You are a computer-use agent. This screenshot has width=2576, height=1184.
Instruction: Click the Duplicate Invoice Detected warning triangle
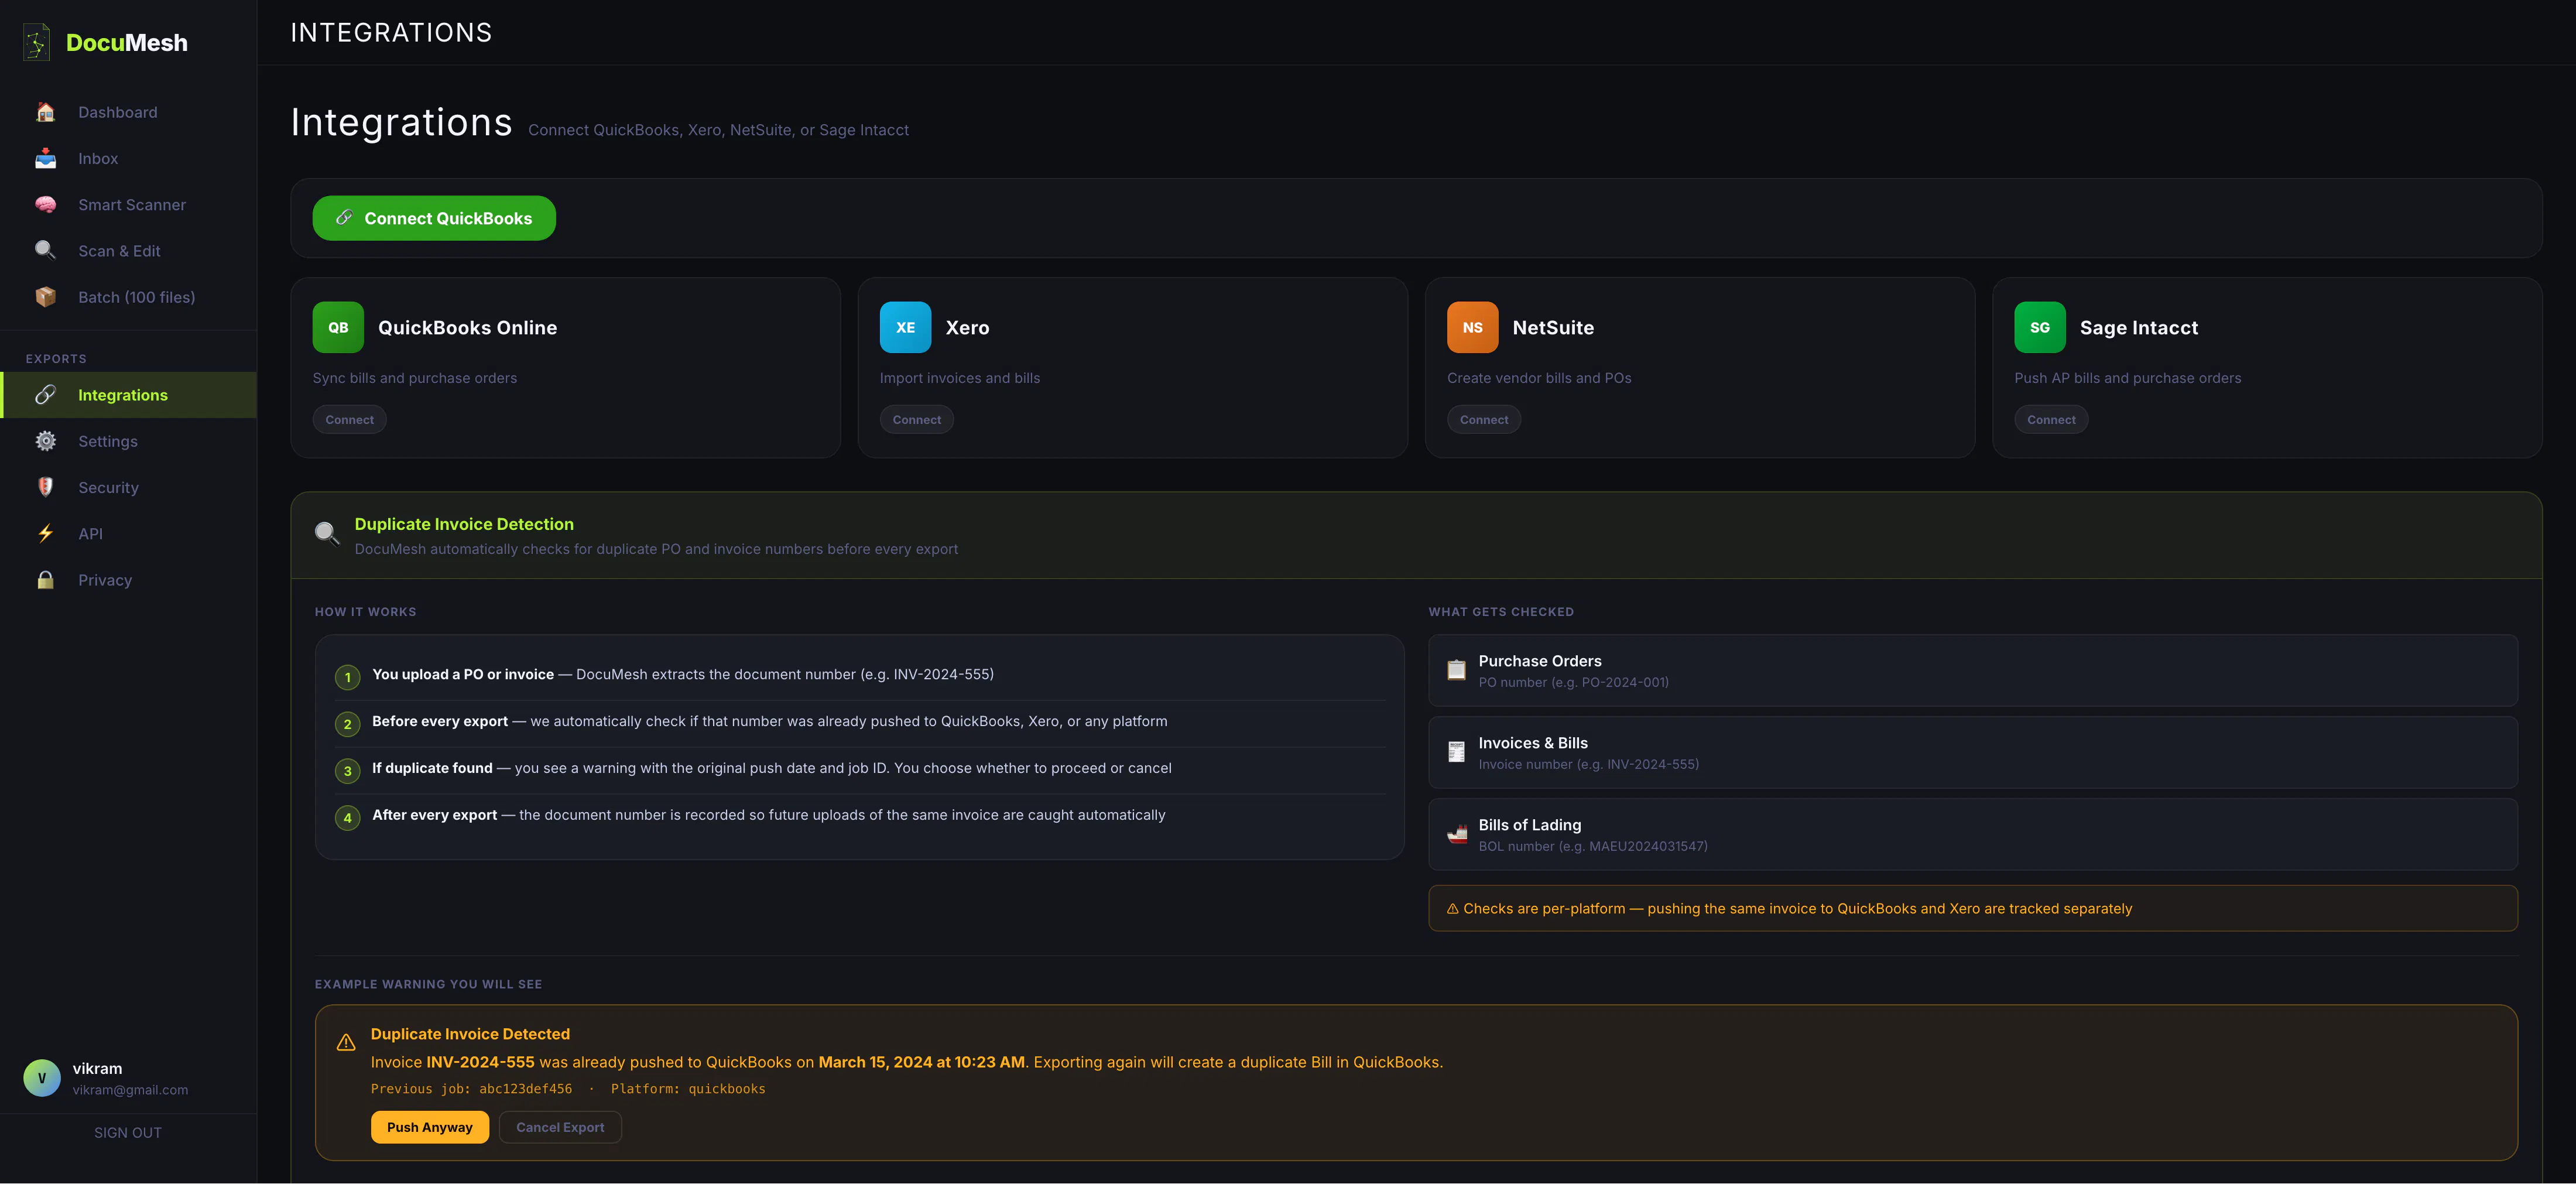click(x=346, y=1043)
